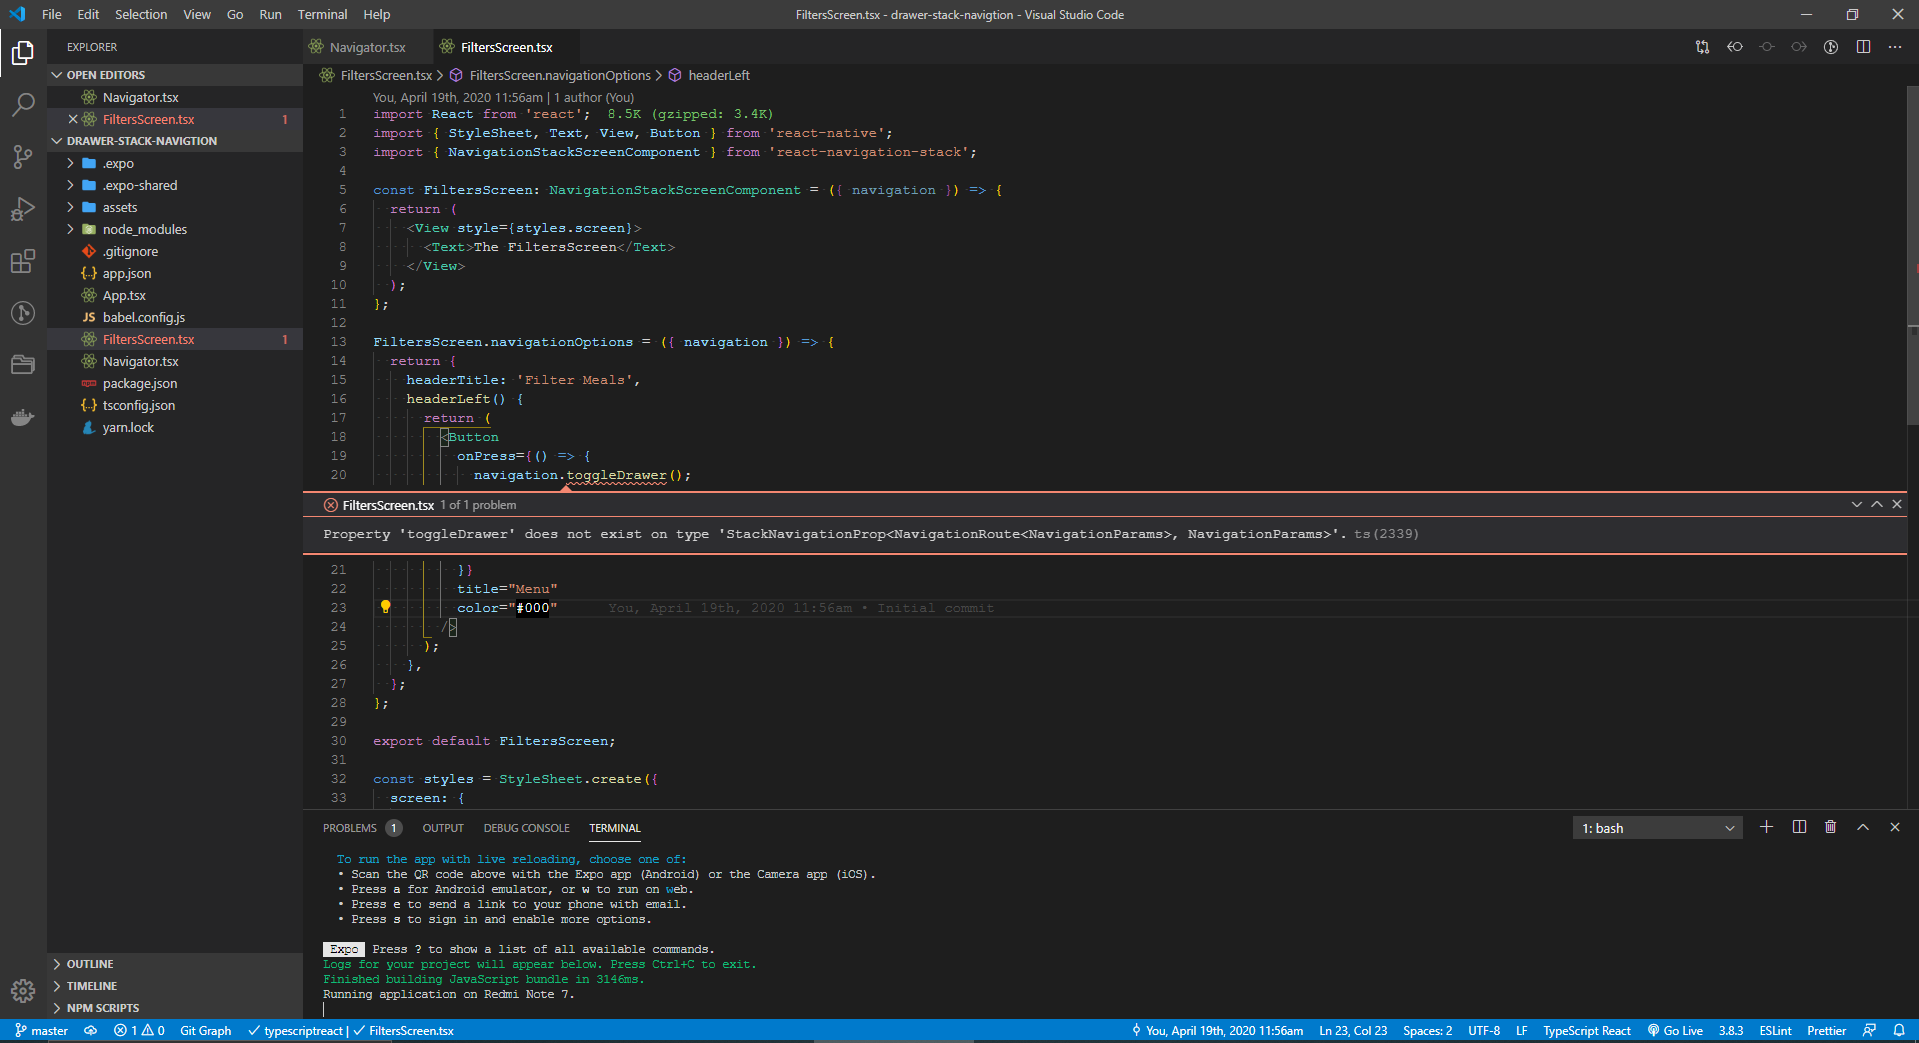Open the Docker view icon

[23, 417]
